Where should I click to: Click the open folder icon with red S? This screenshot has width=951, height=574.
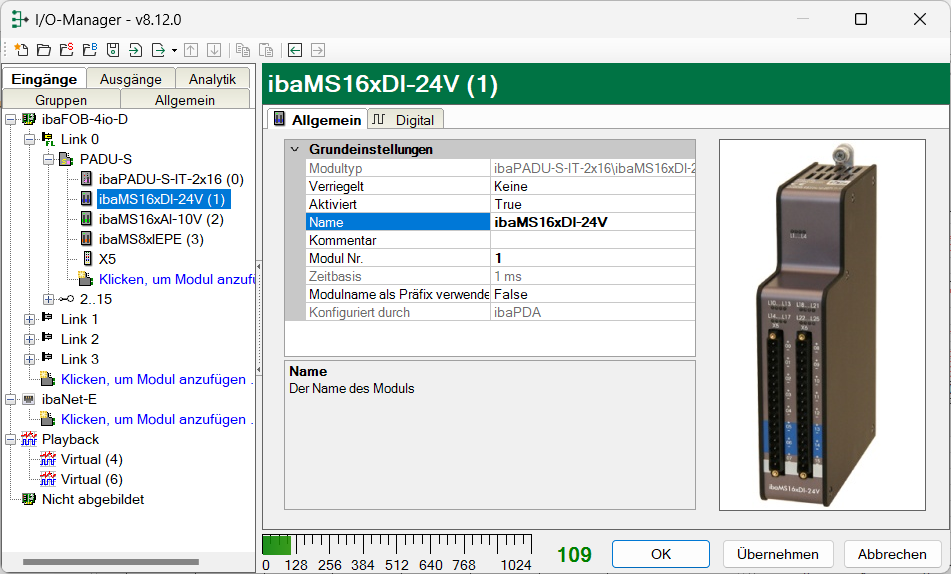pos(66,50)
